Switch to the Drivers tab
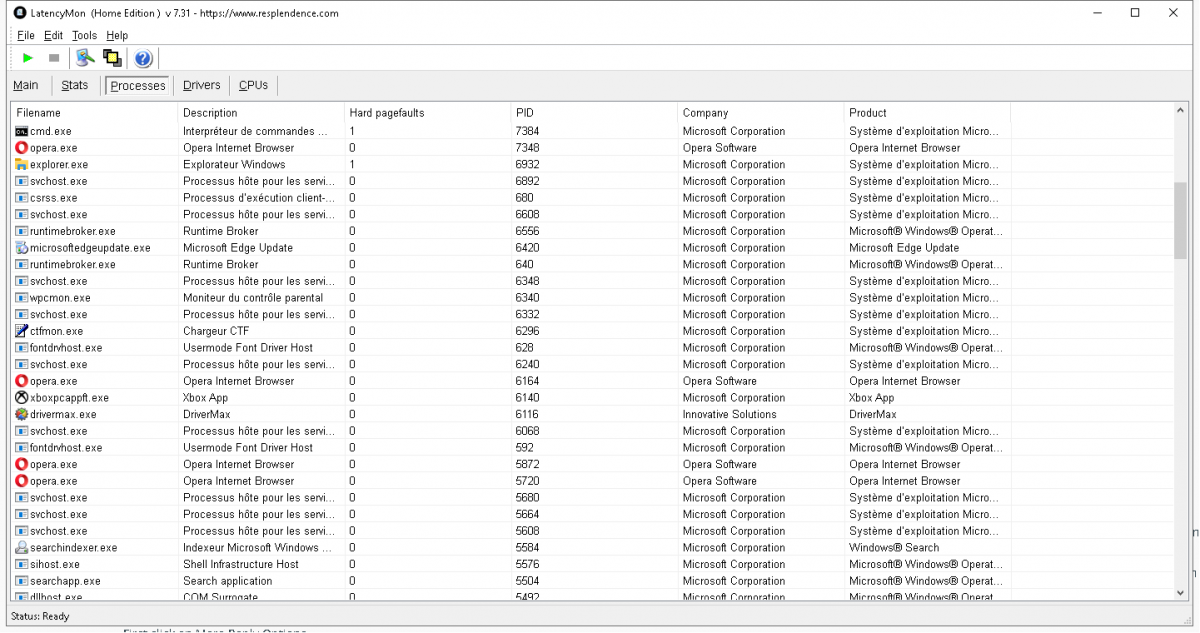 [x=202, y=85]
